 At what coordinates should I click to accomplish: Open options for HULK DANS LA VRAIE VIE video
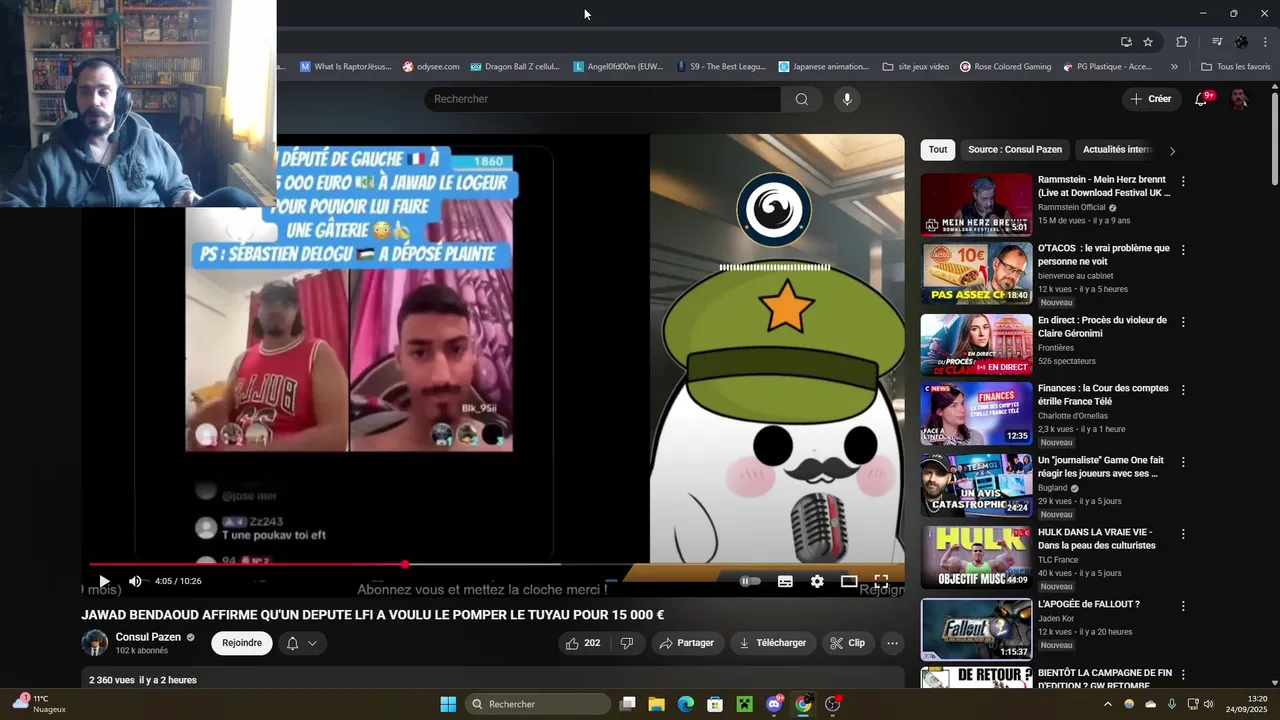click(x=1183, y=534)
